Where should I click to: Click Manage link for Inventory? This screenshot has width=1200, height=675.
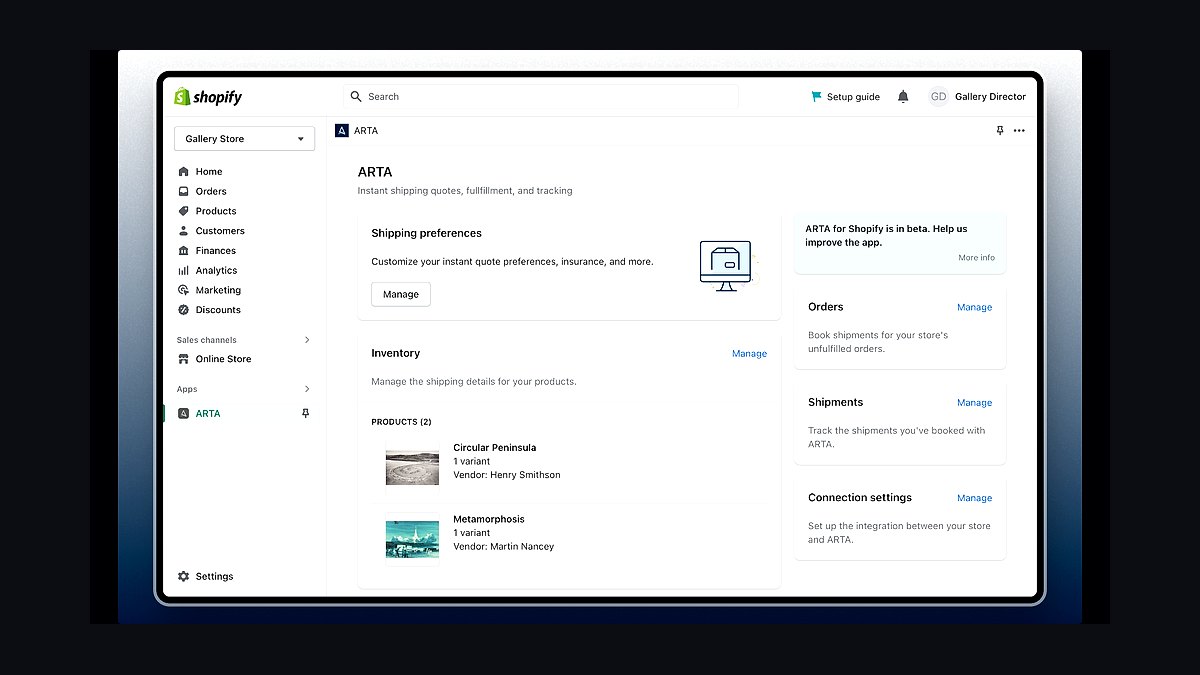coord(749,354)
